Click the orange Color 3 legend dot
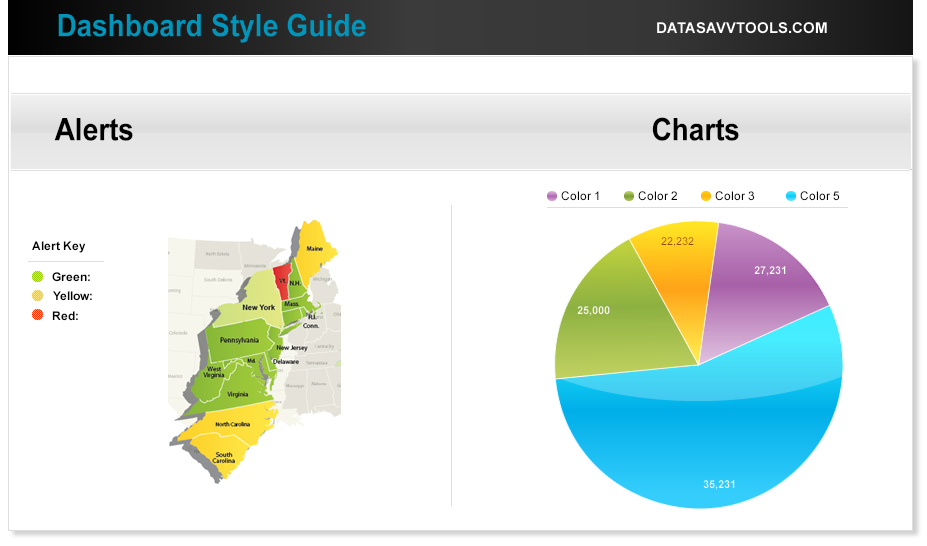 [706, 196]
